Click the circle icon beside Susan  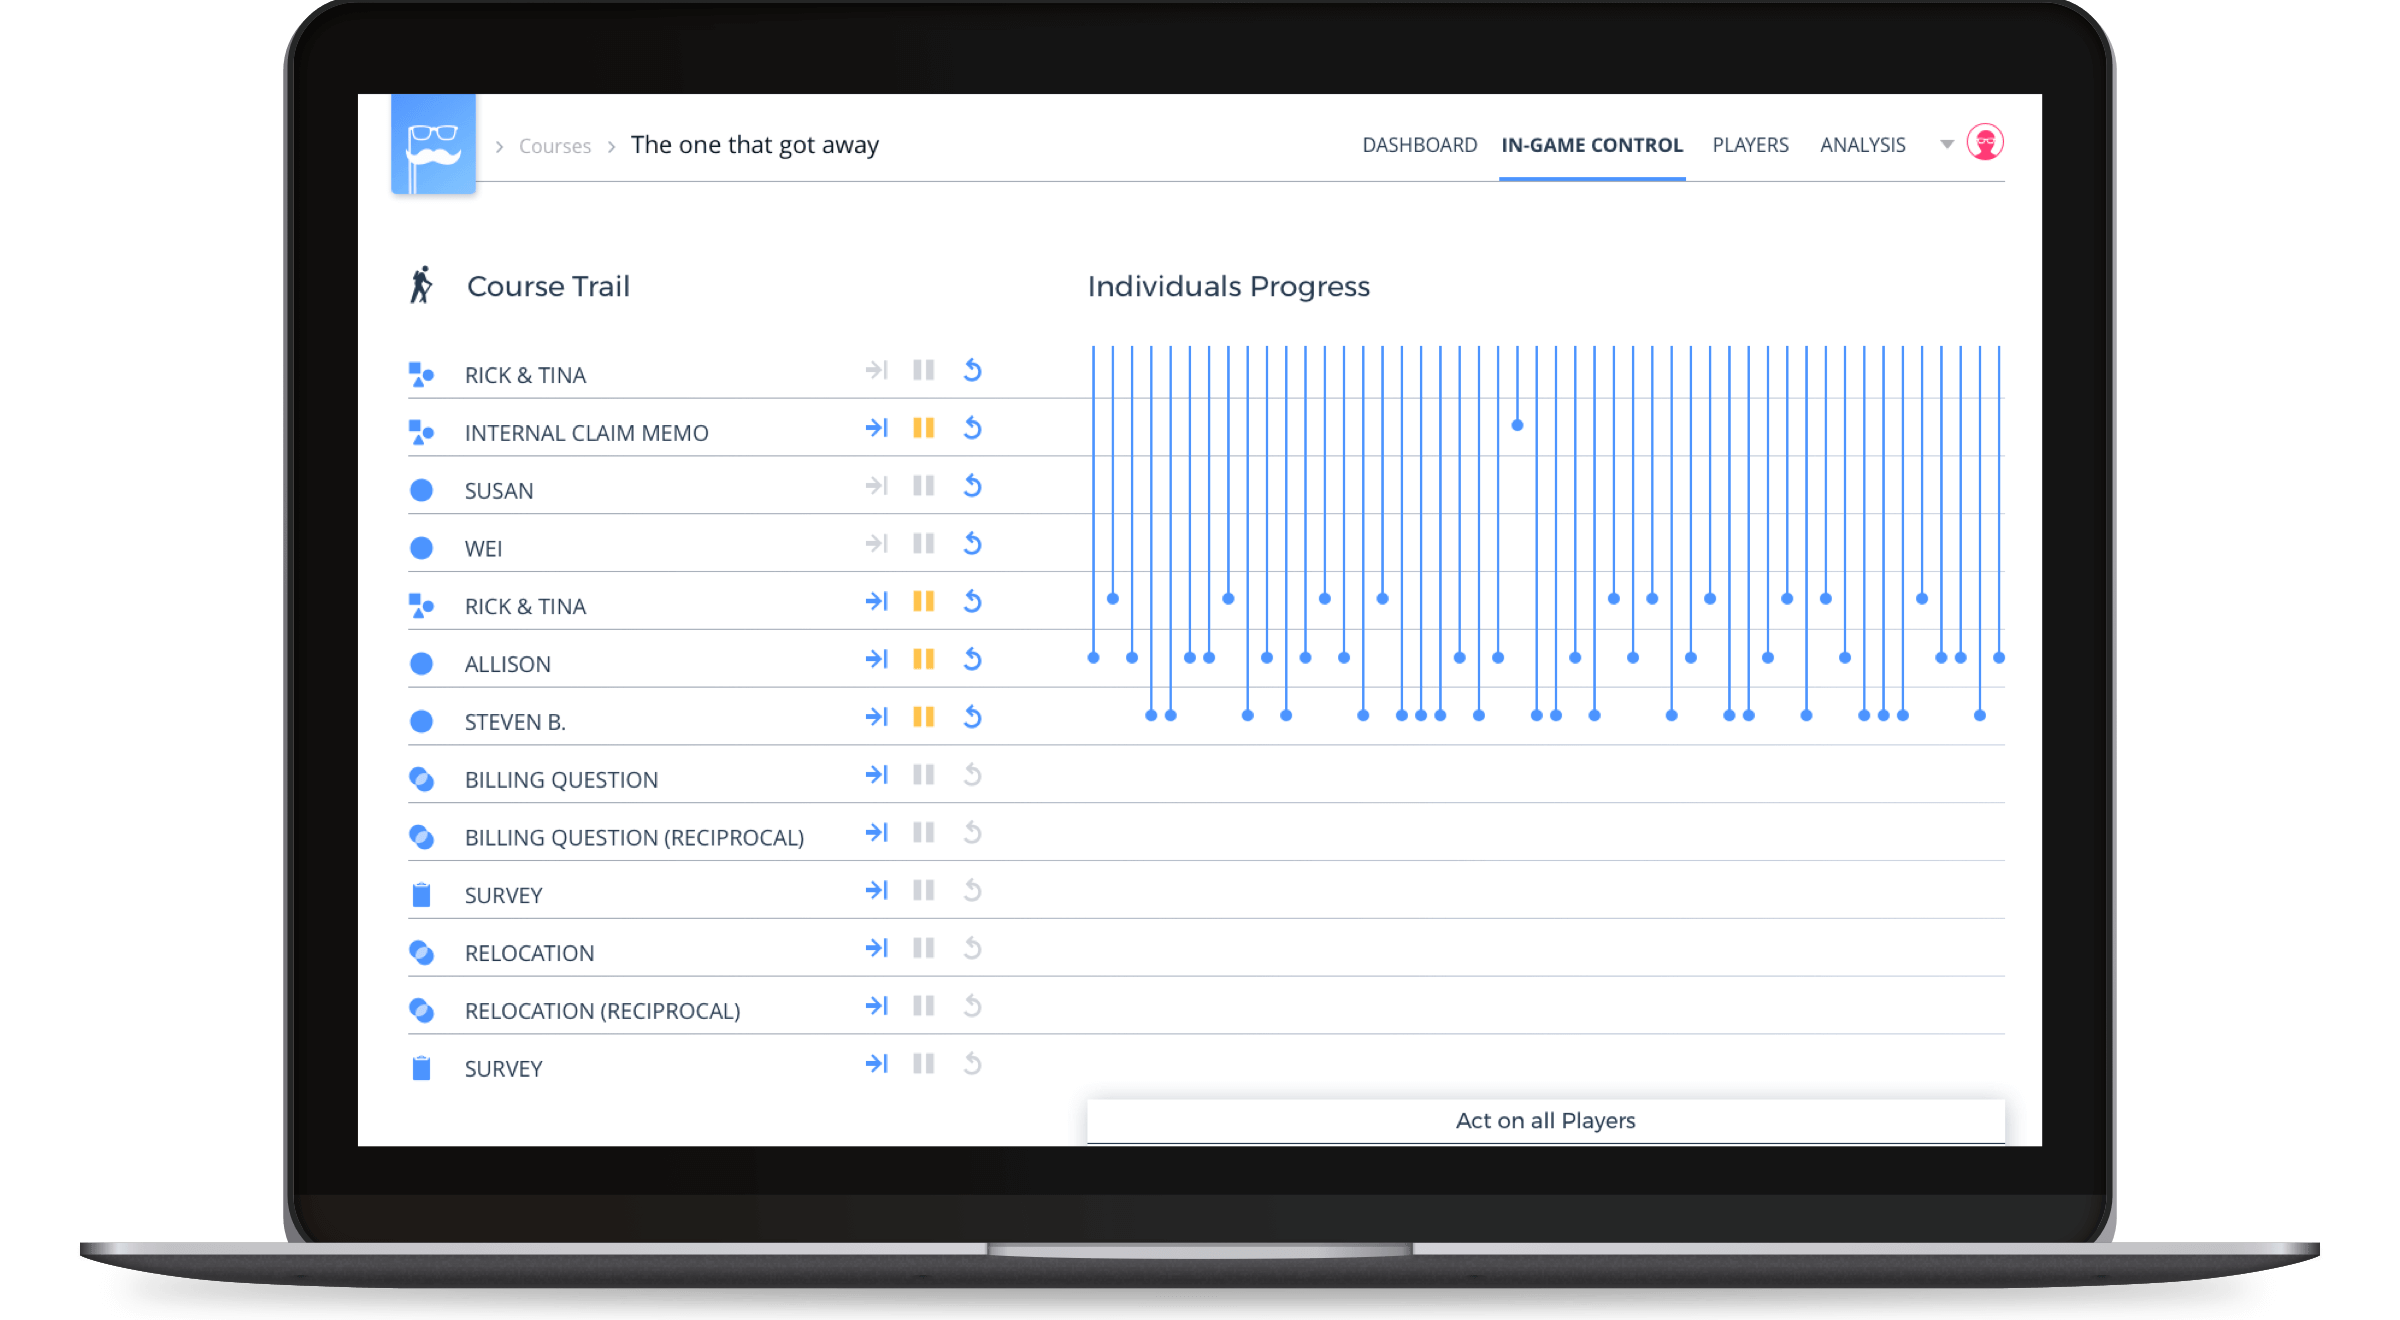[x=421, y=490]
